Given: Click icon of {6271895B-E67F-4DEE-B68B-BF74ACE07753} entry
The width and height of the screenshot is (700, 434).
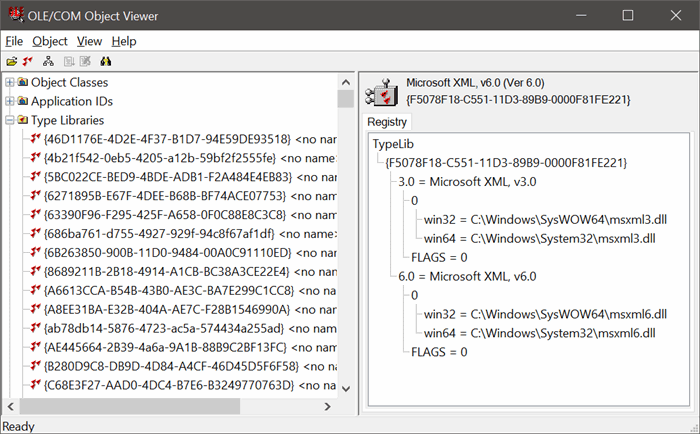Looking at the screenshot, I should (x=36, y=196).
